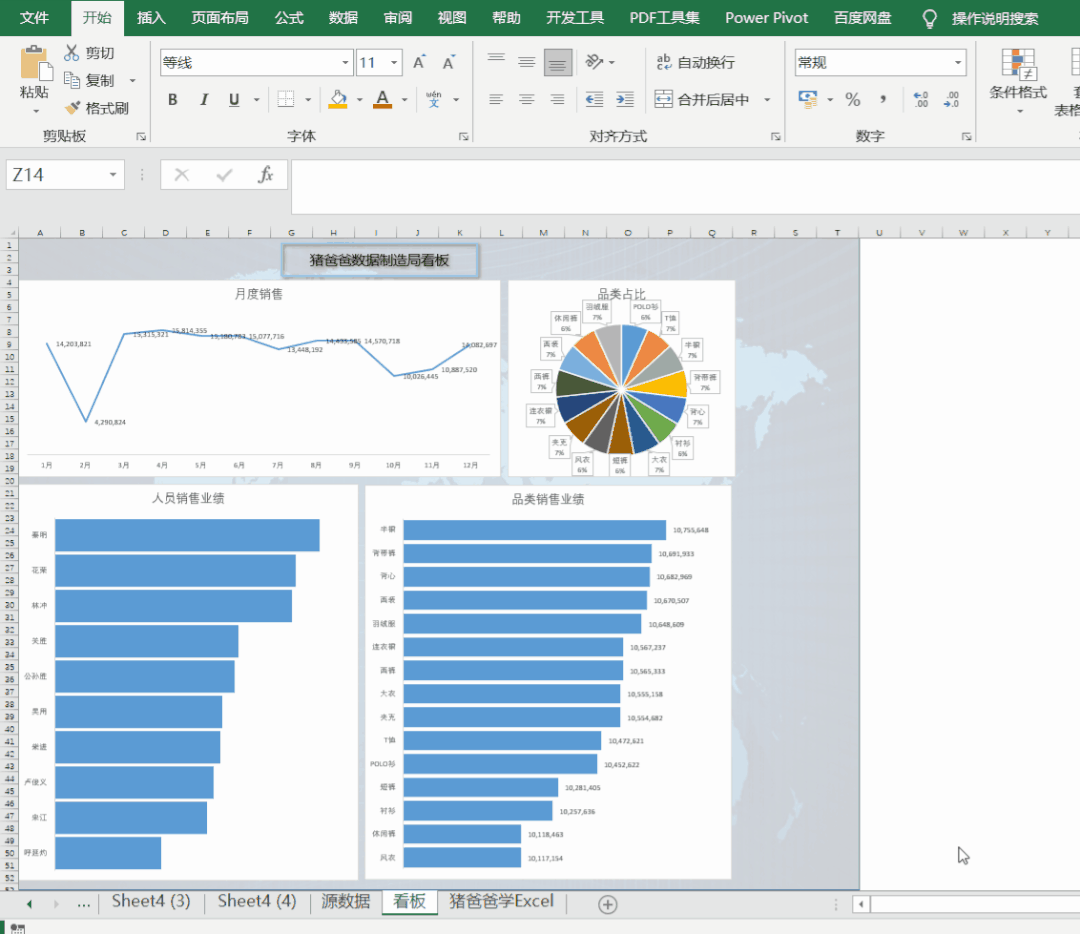Image resolution: width=1080 pixels, height=934 pixels.
Task: Click the Copy icon
Action: pos(72,80)
